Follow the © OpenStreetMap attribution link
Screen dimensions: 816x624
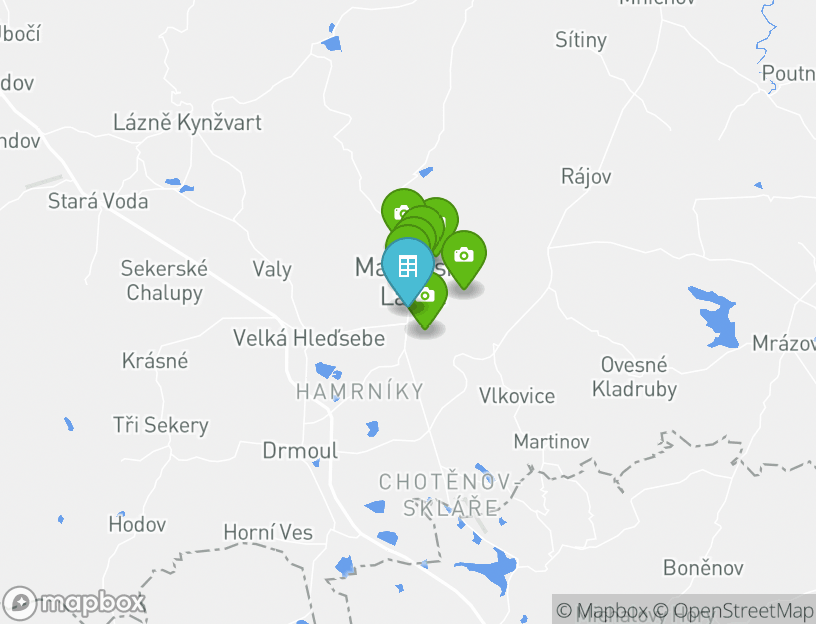click(733, 610)
